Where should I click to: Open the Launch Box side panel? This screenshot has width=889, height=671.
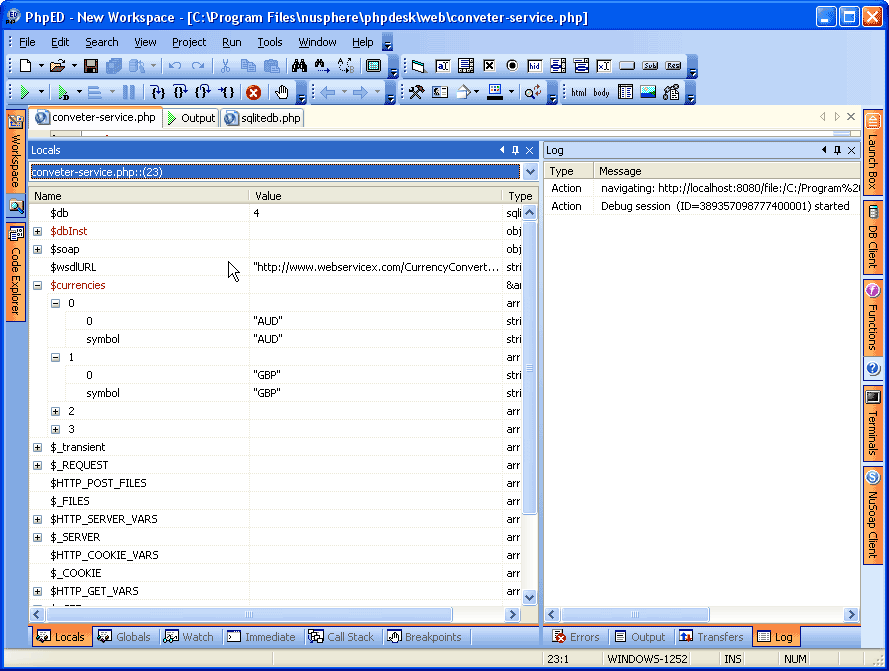pyautogui.click(x=872, y=153)
